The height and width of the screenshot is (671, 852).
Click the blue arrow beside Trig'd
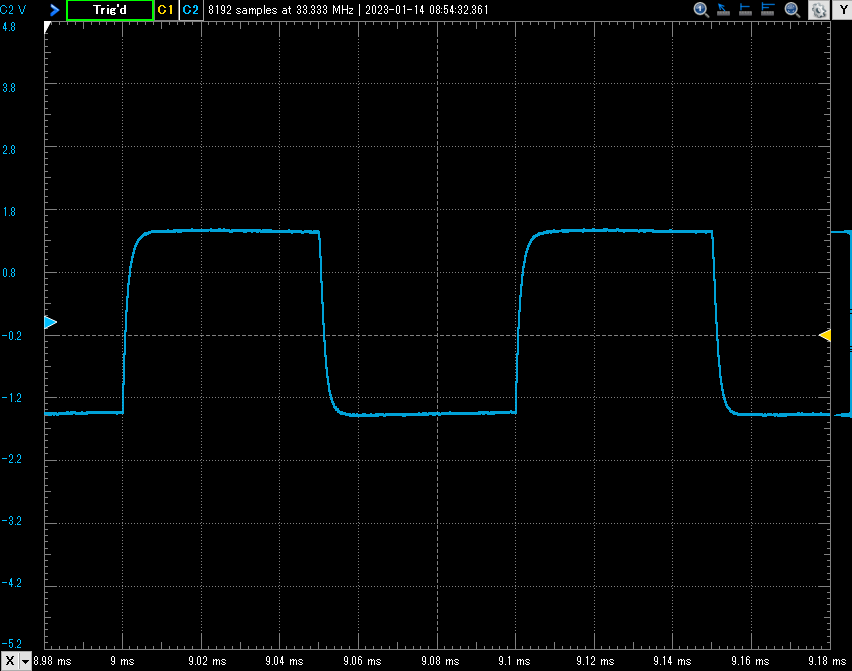(54, 10)
